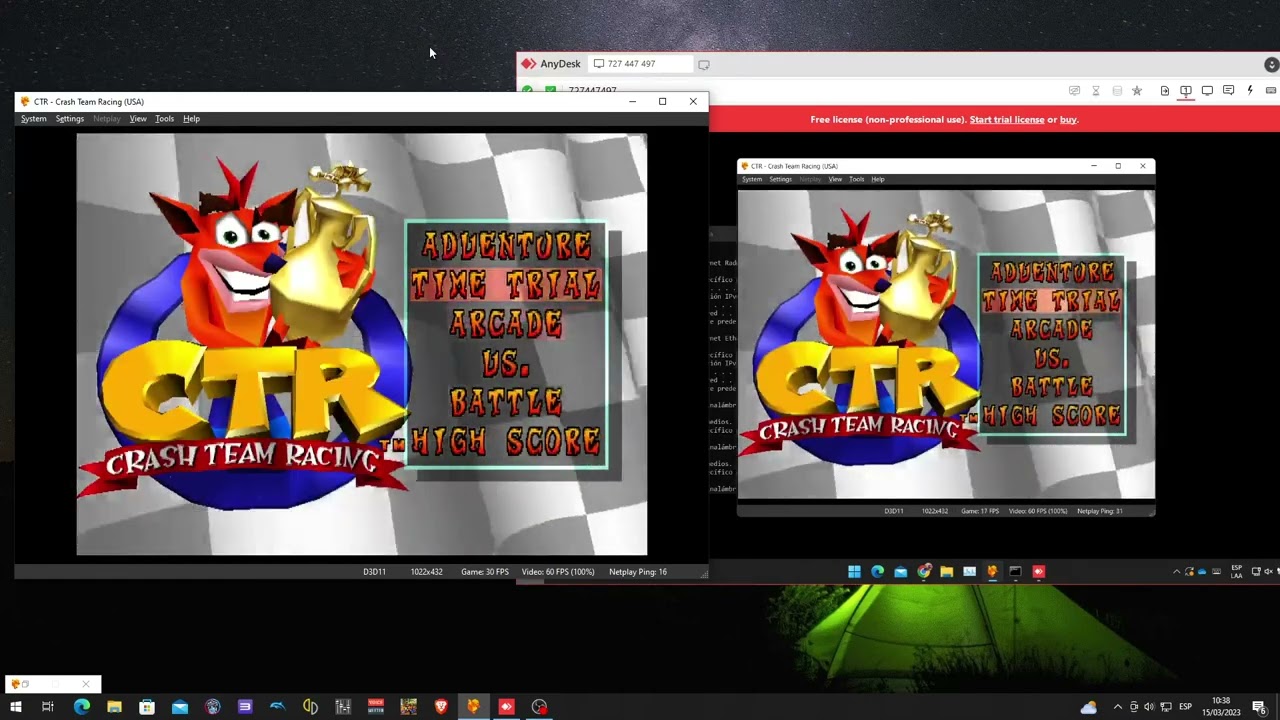The image size is (1280, 720).
Task: Select BATTLE in the local game menu
Action: pos(507,401)
